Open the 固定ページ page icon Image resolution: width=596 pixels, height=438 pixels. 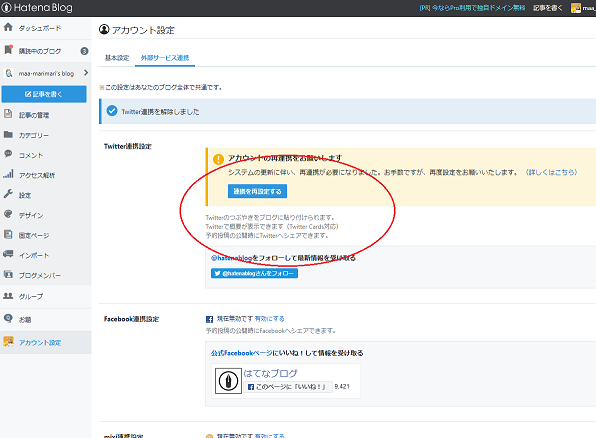(x=8, y=234)
